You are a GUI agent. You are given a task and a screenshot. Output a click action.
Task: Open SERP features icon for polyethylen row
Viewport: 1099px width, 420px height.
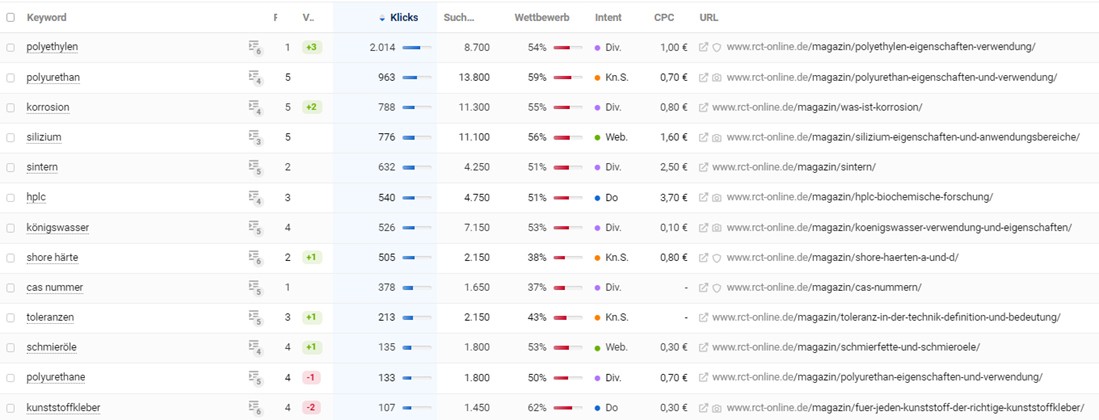tap(255, 48)
